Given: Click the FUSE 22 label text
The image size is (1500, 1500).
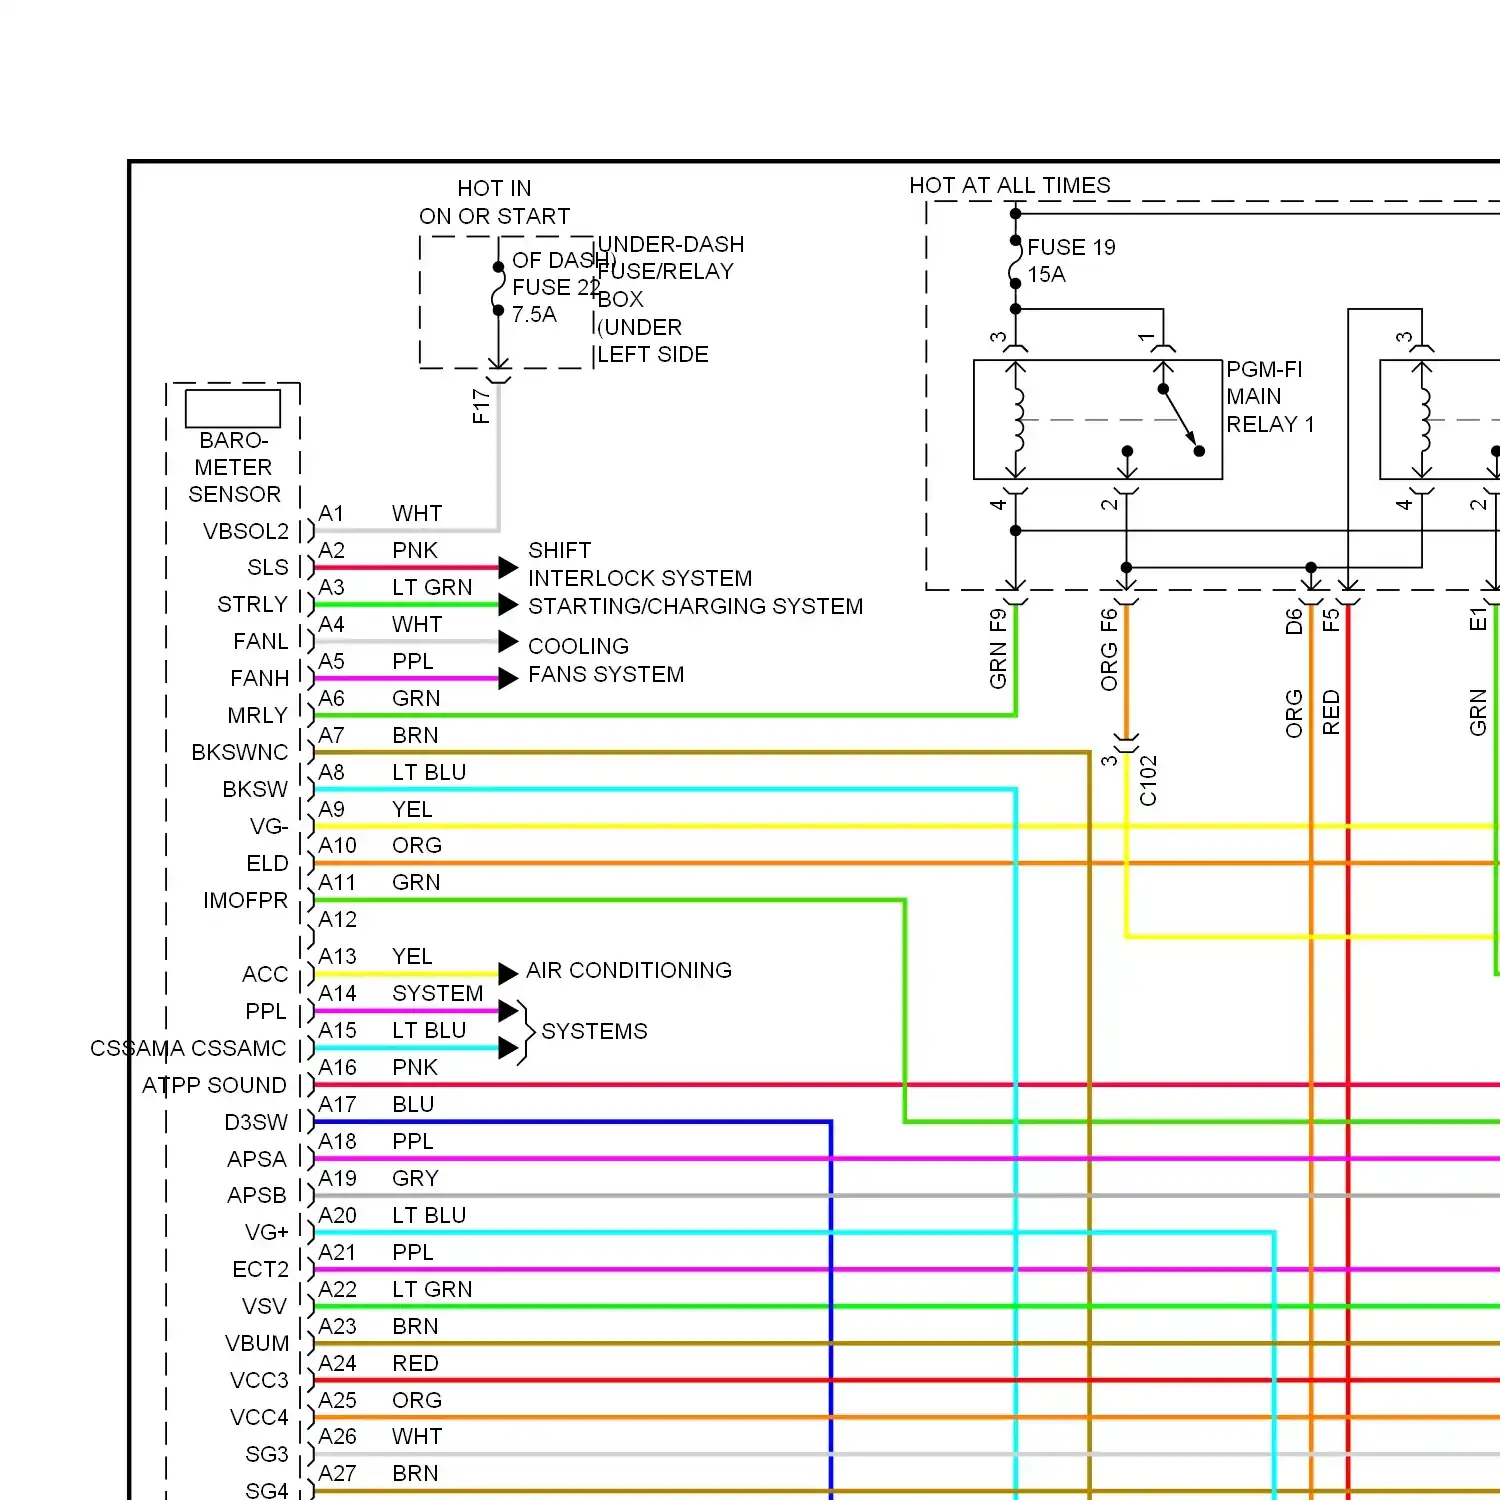Looking at the screenshot, I should click(x=555, y=287).
